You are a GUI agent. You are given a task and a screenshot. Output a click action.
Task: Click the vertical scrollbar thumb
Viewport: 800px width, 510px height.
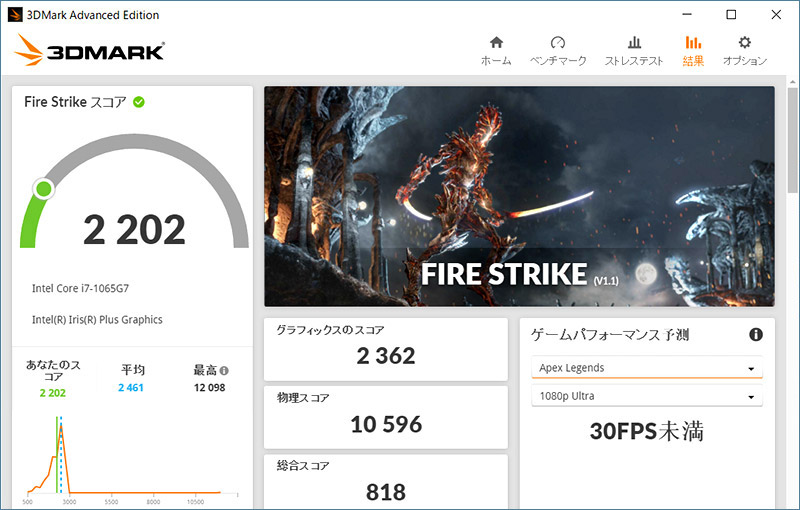pyautogui.click(x=792, y=140)
